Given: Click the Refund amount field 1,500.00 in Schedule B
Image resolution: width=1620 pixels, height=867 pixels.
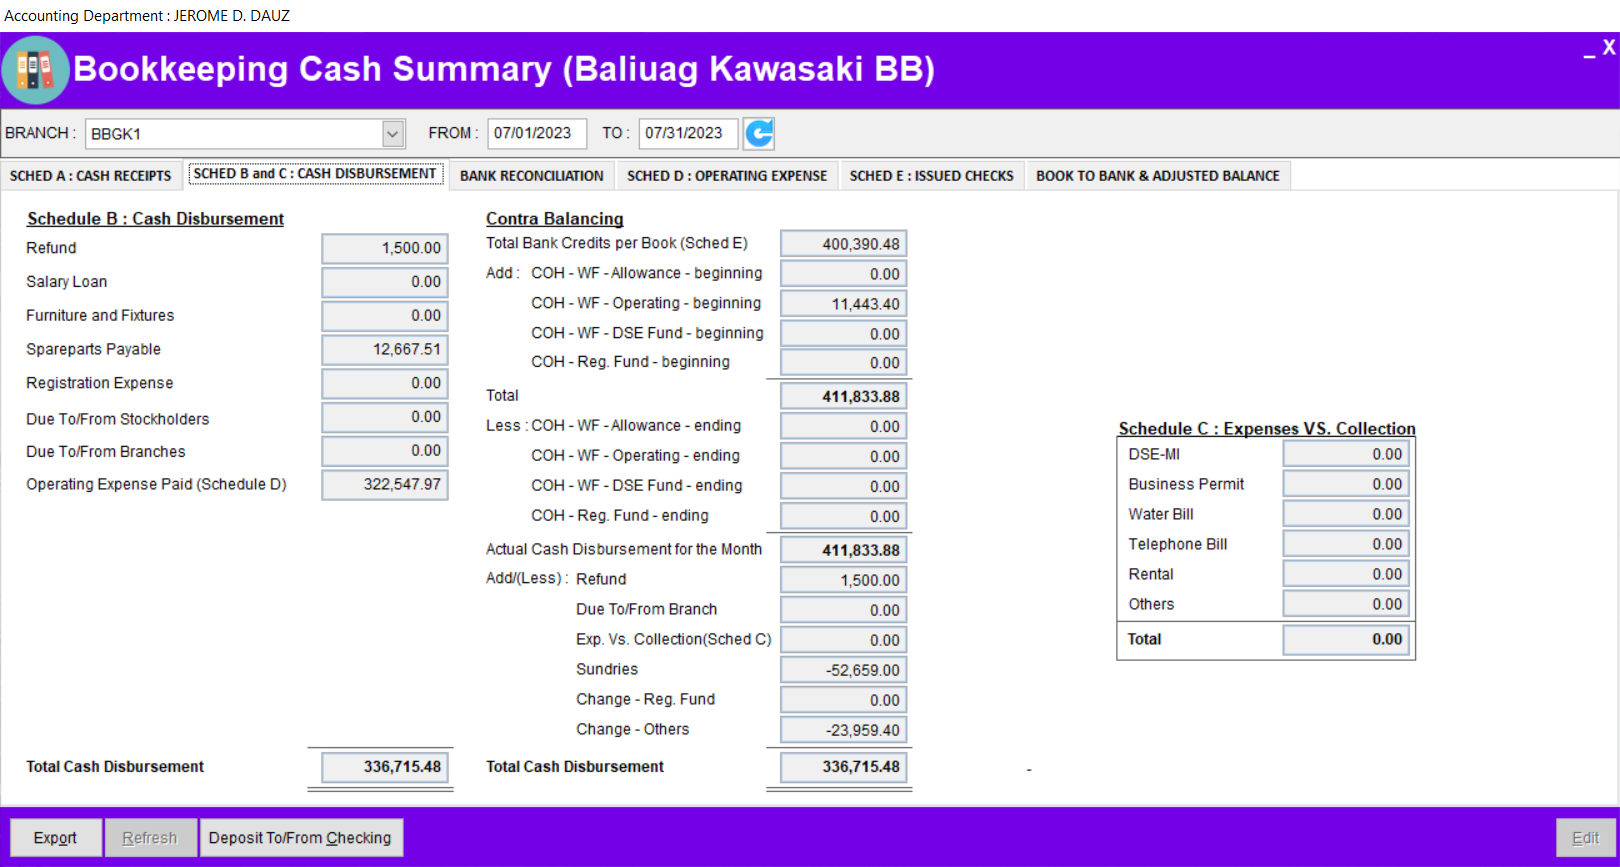Looking at the screenshot, I should tap(385, 248).
